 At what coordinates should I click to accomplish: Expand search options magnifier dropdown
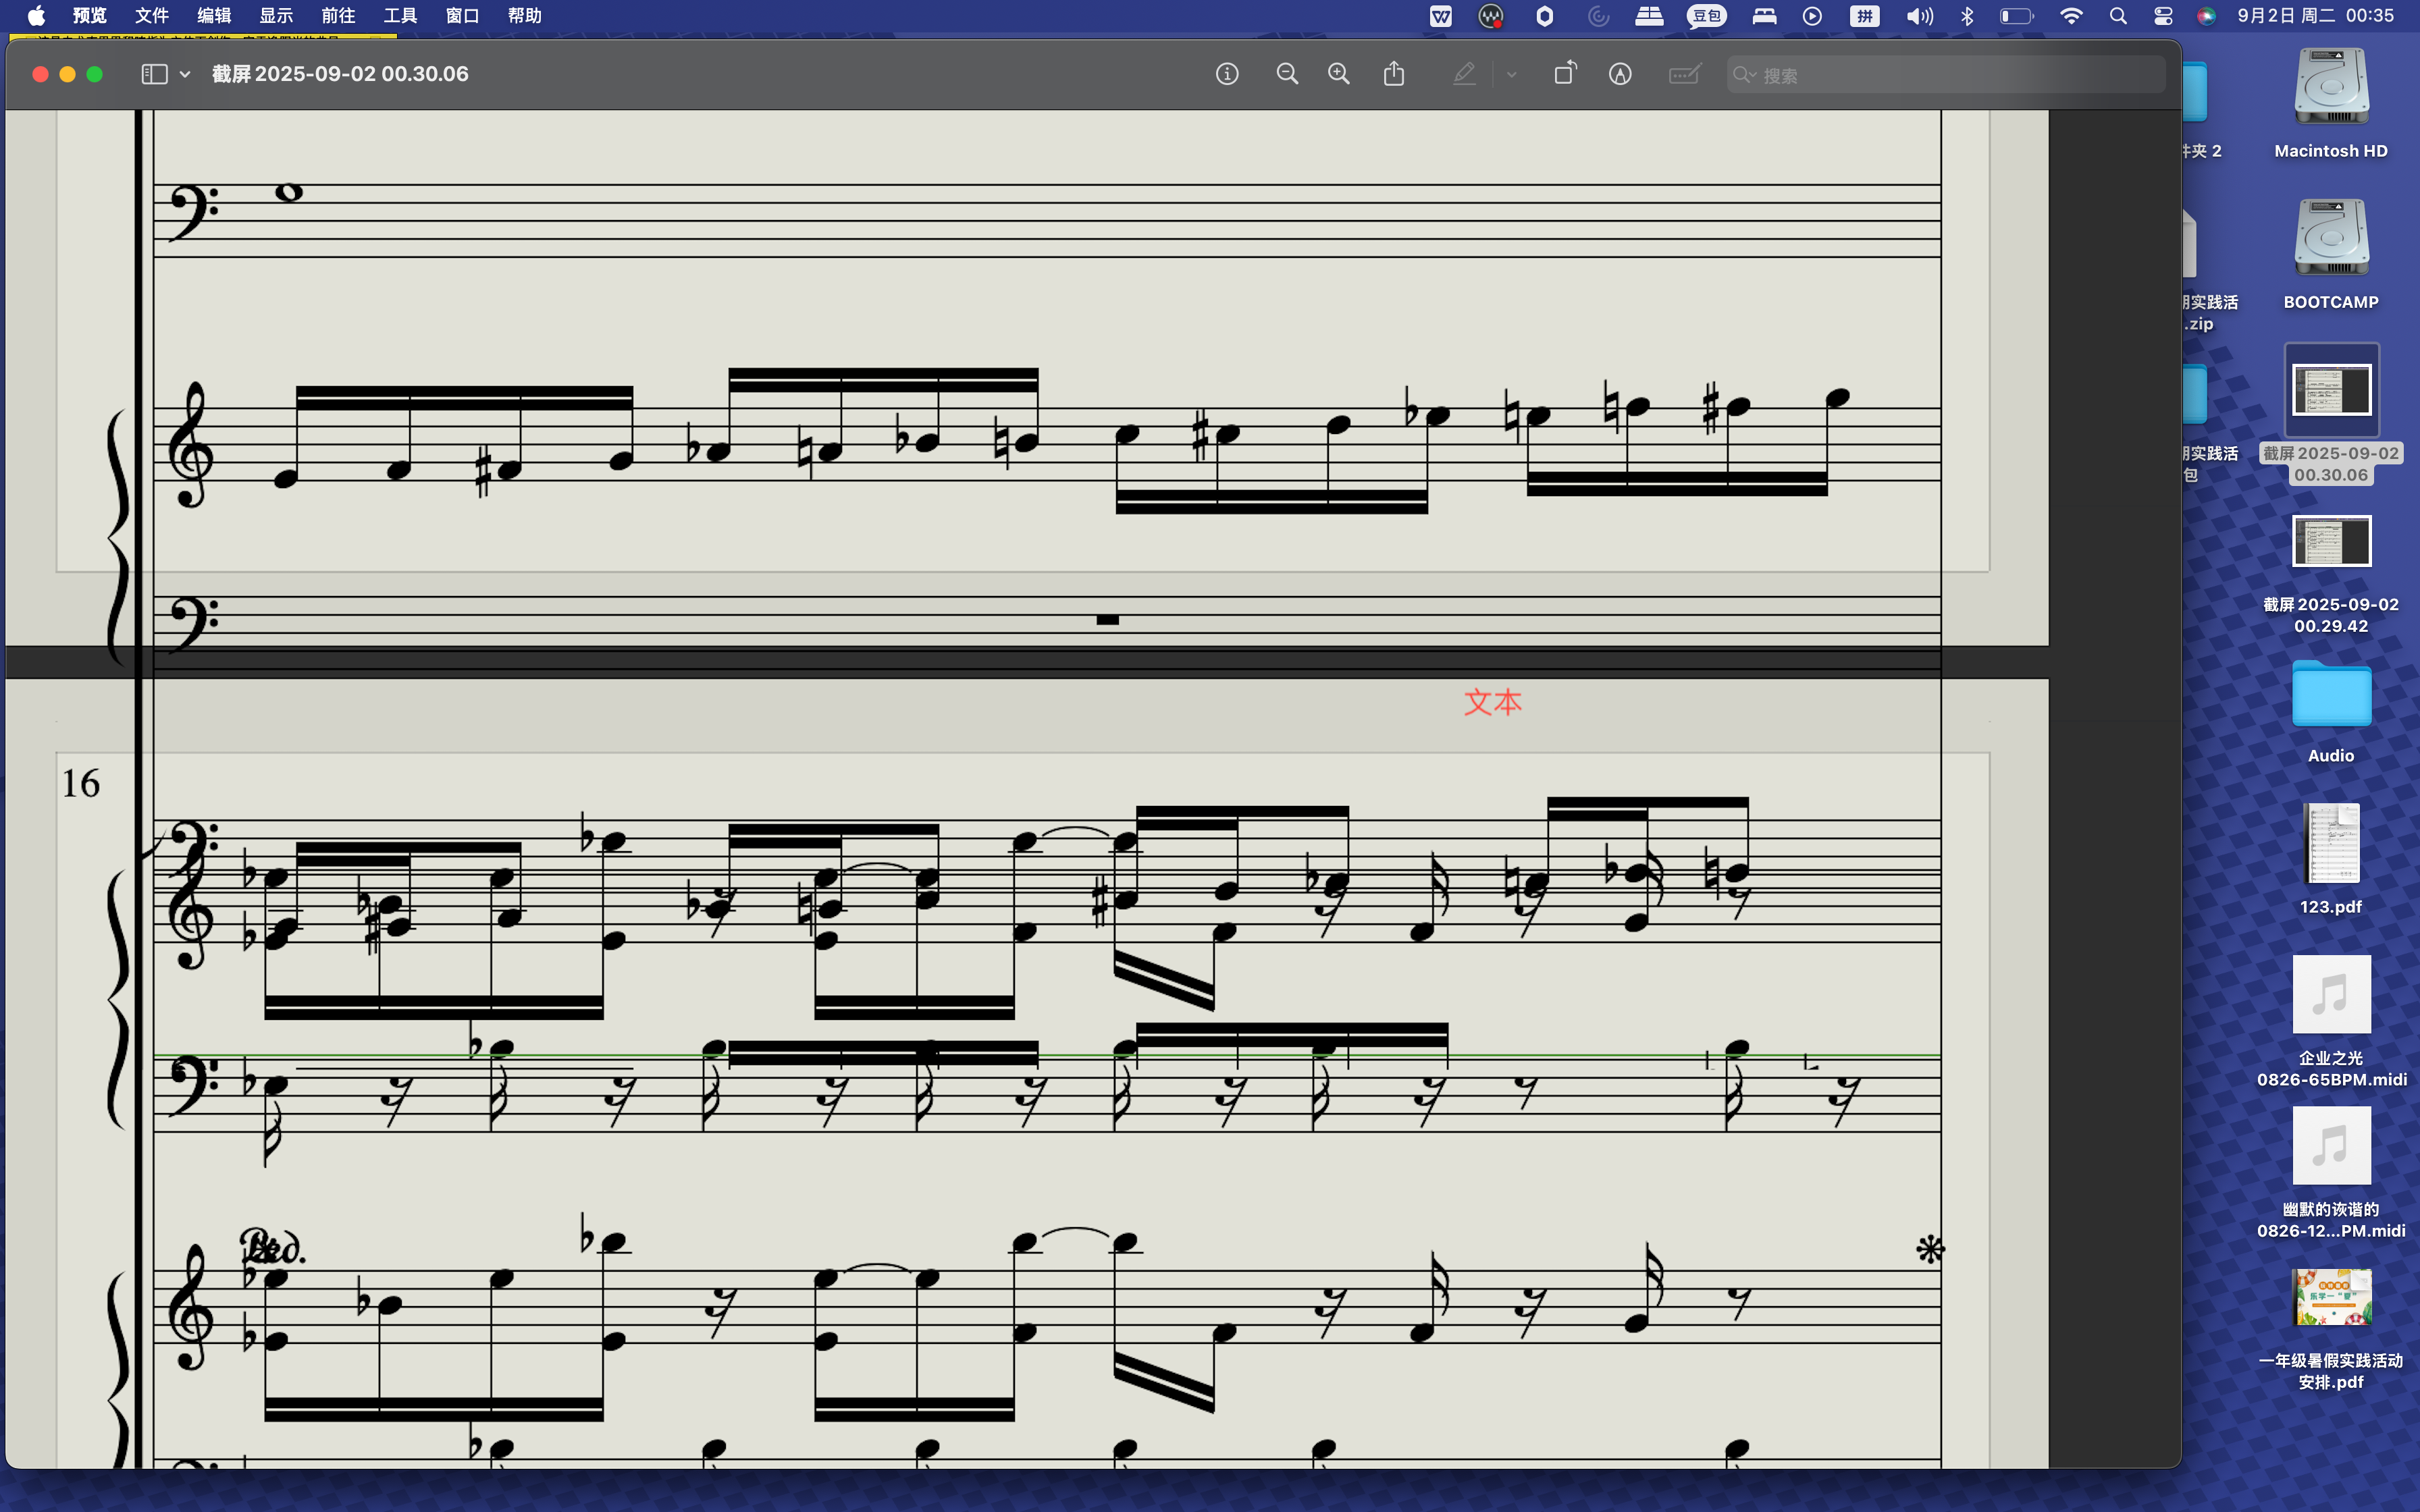1745,75
